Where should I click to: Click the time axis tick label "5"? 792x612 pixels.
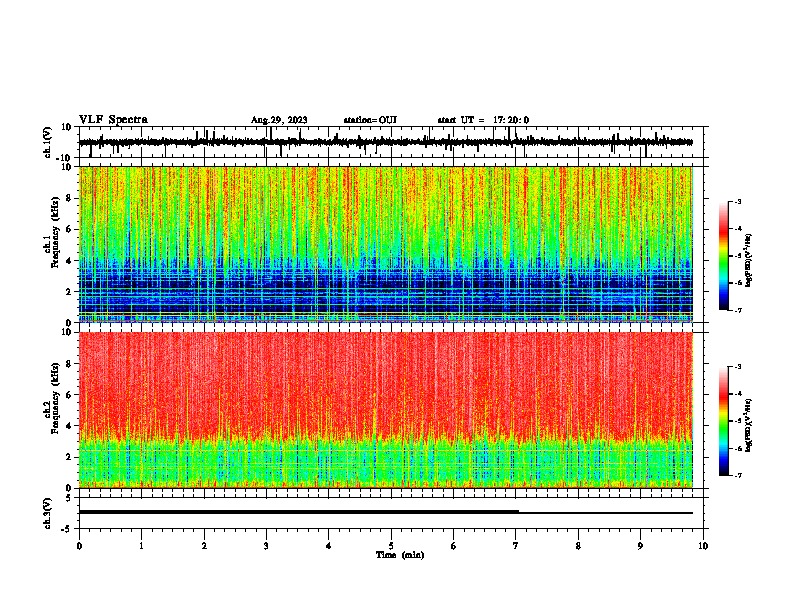pyautogui.click(x=391, y=546)
